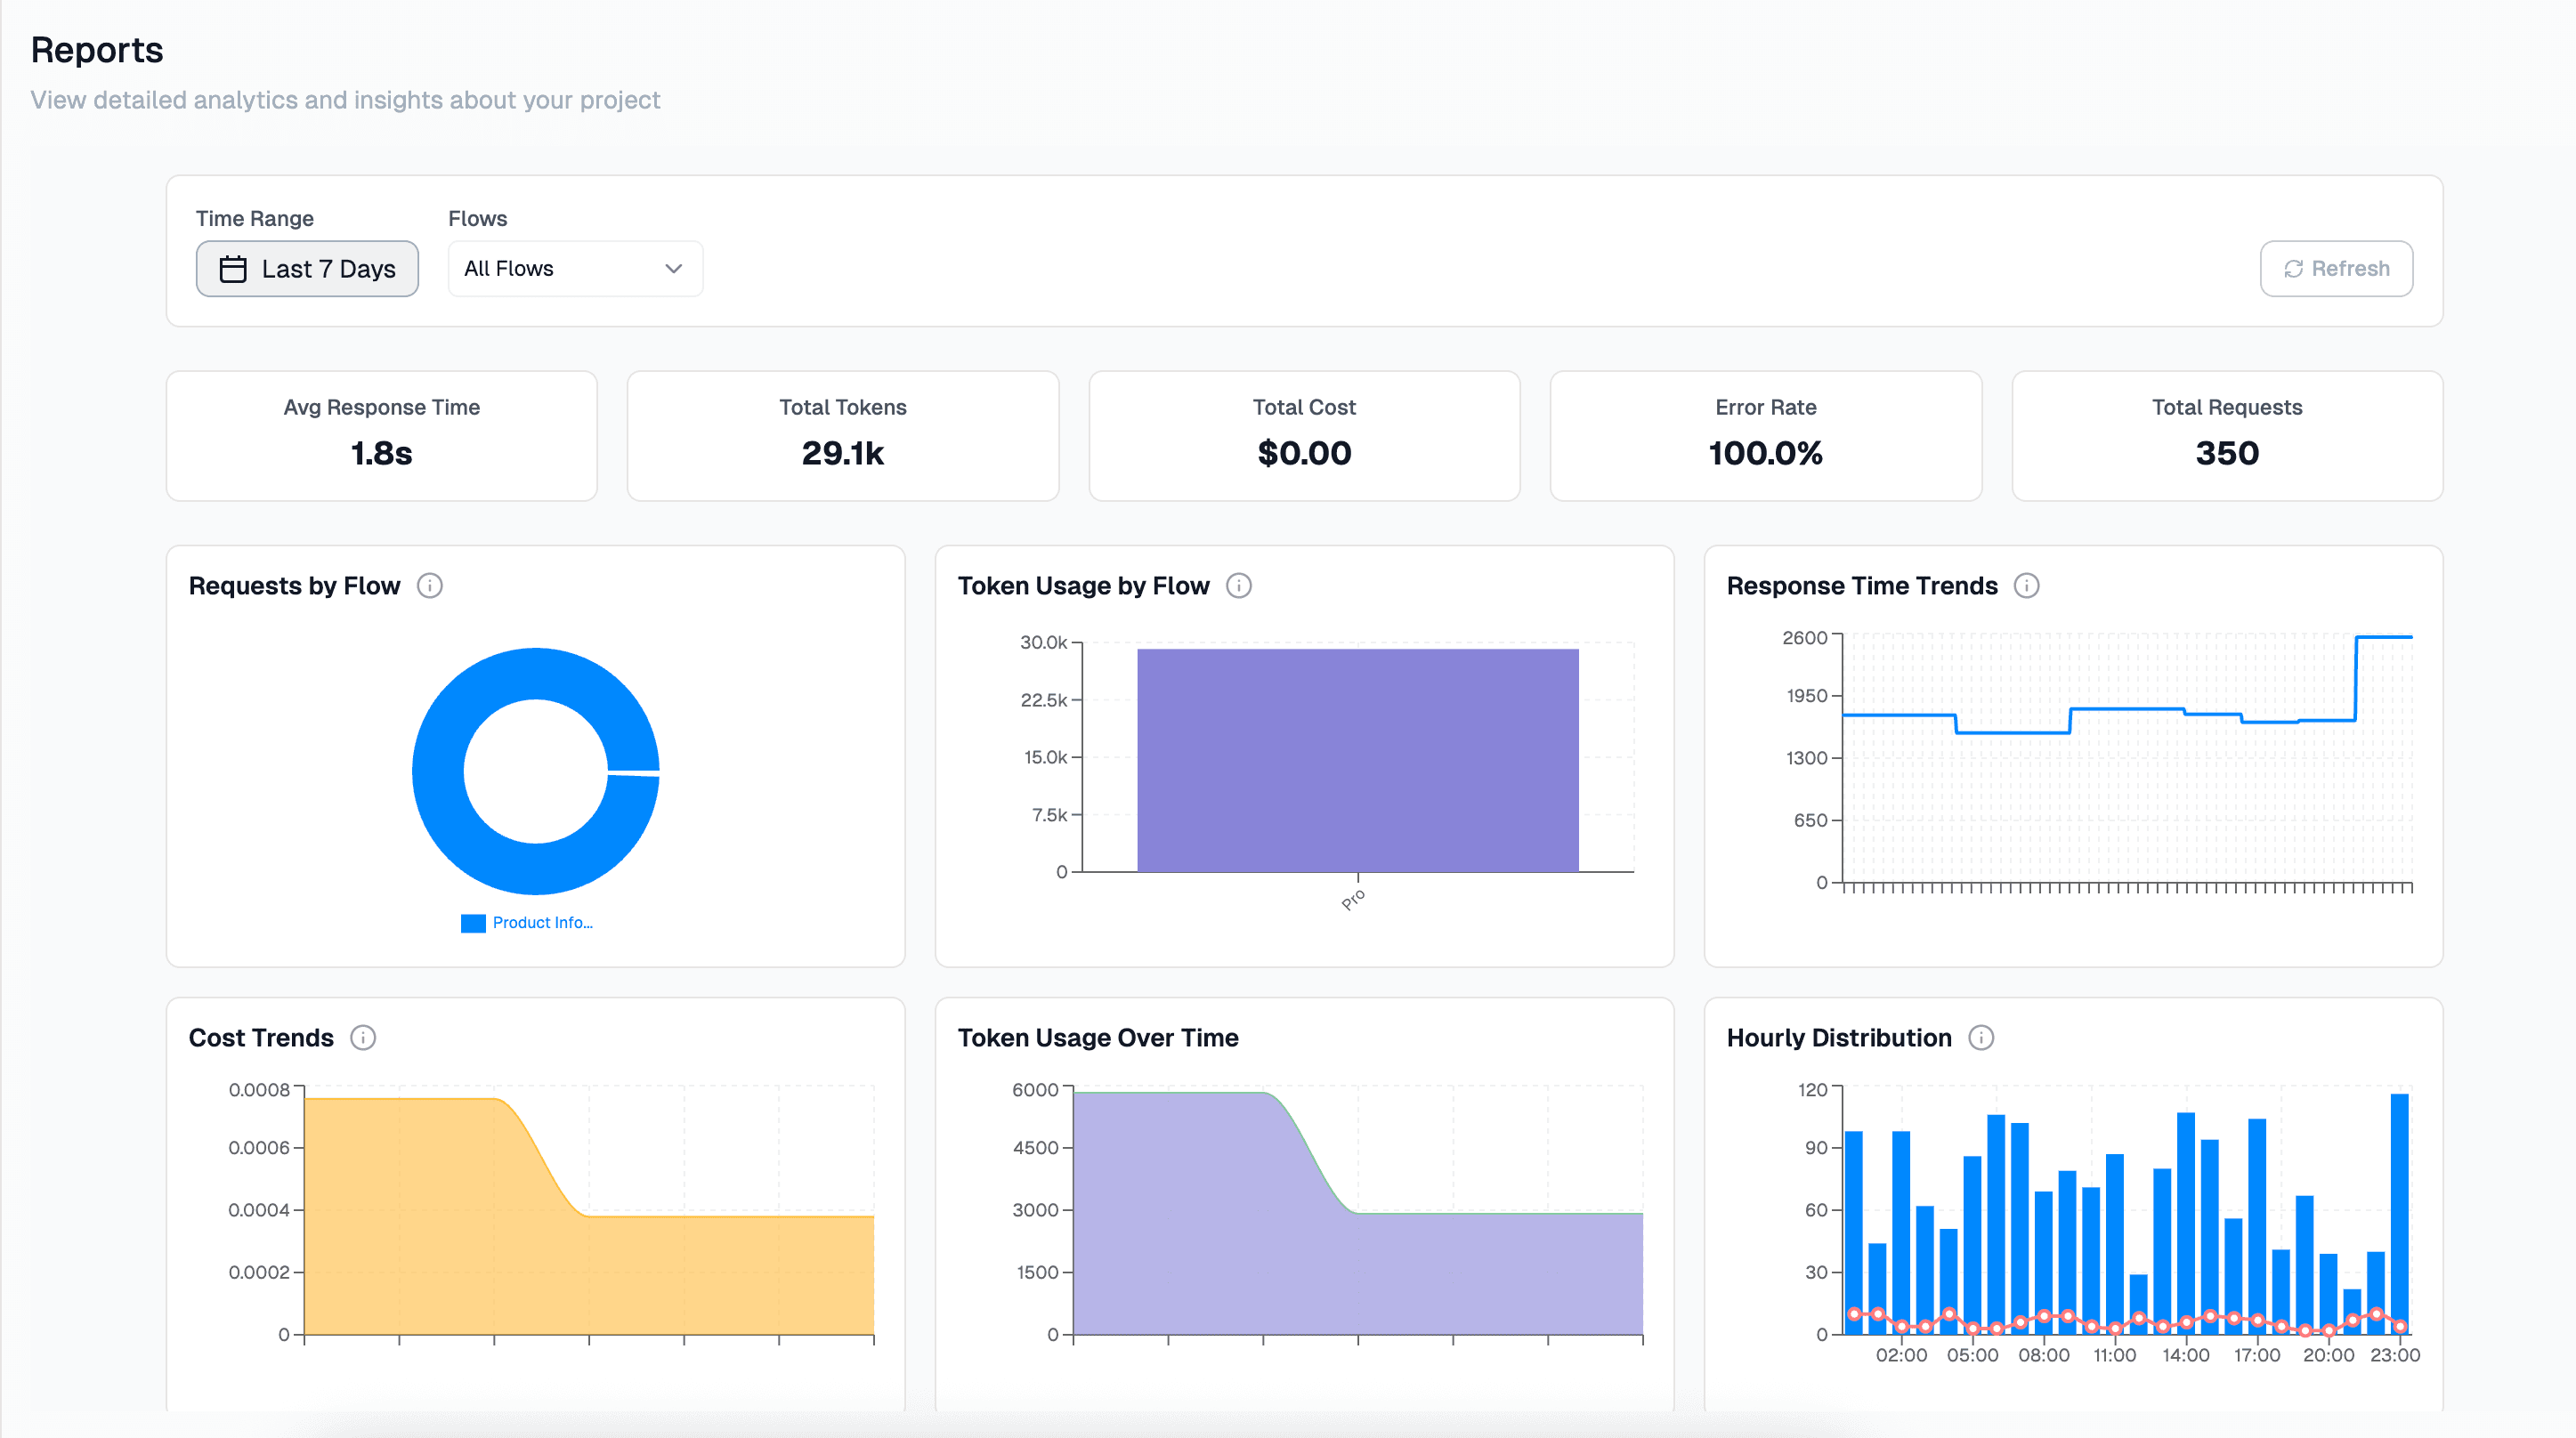
Task: Click the Error Rate stat card
Action: [1765, 436]
